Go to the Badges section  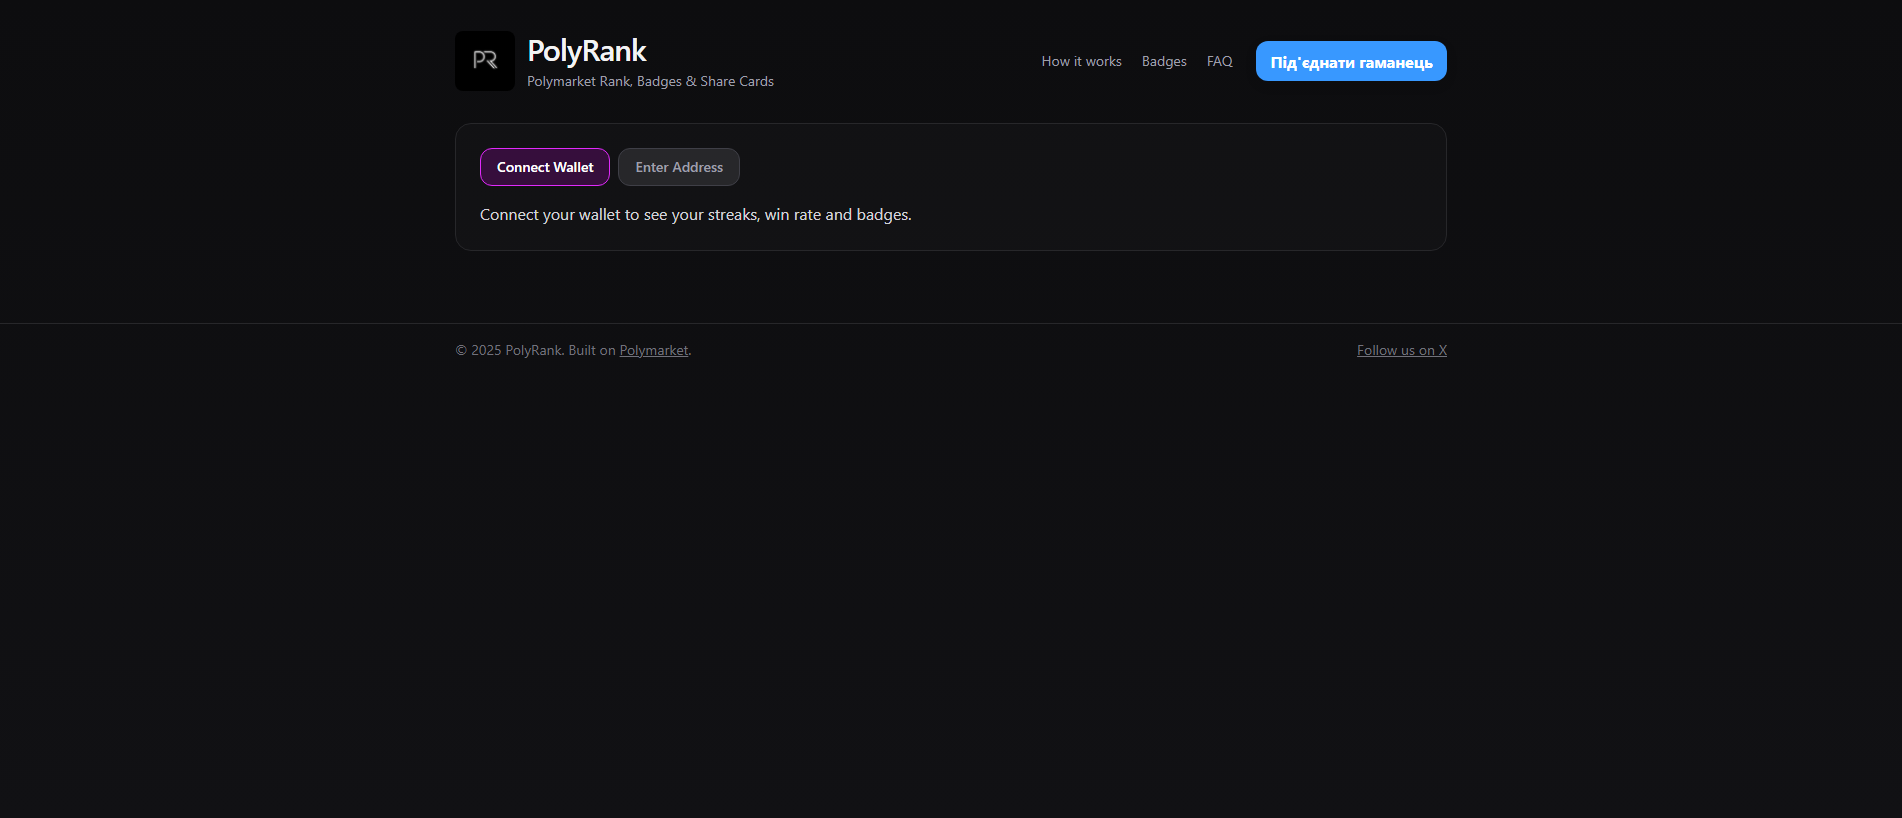click(x=1164, y=61)
